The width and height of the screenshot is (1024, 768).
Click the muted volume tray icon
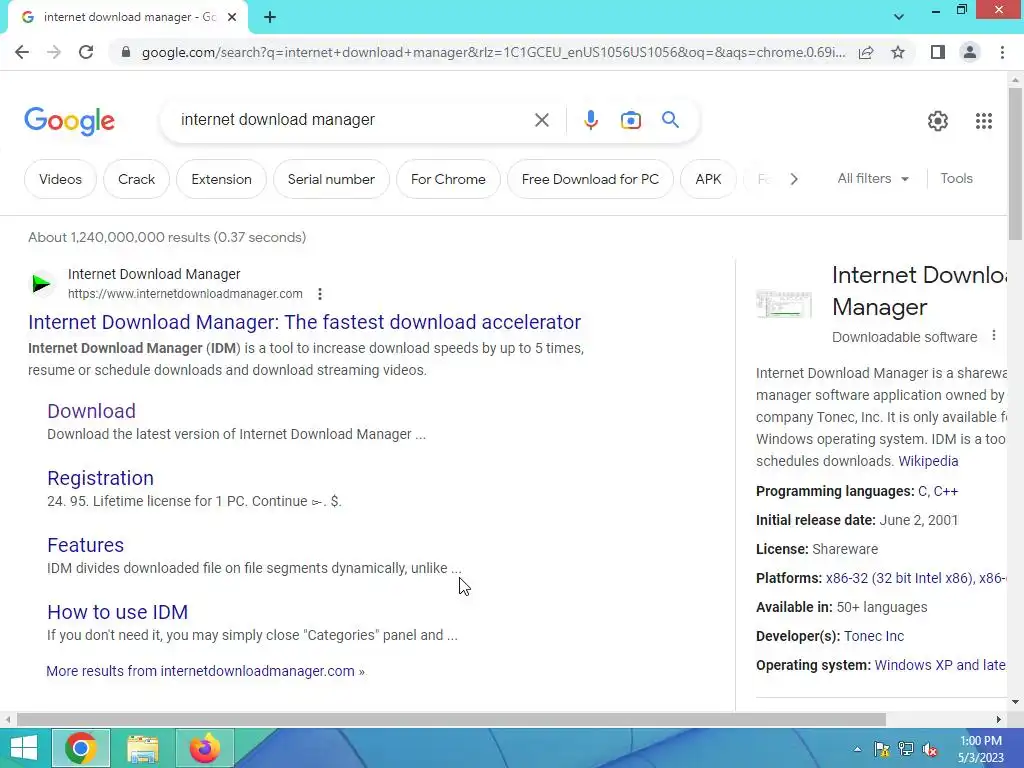[x=930, y=749]
